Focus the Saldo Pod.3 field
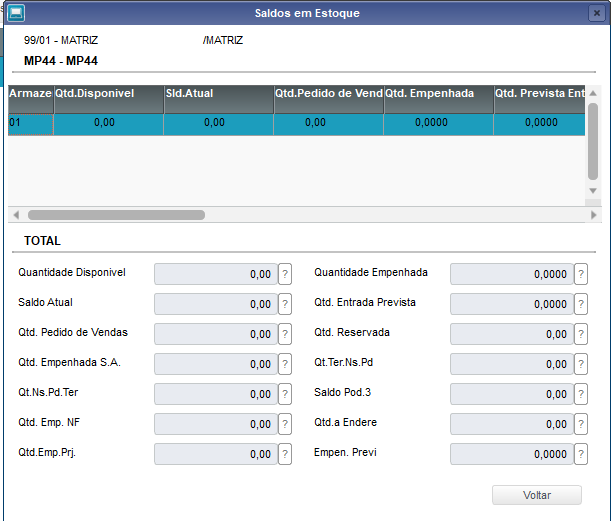 512,394
